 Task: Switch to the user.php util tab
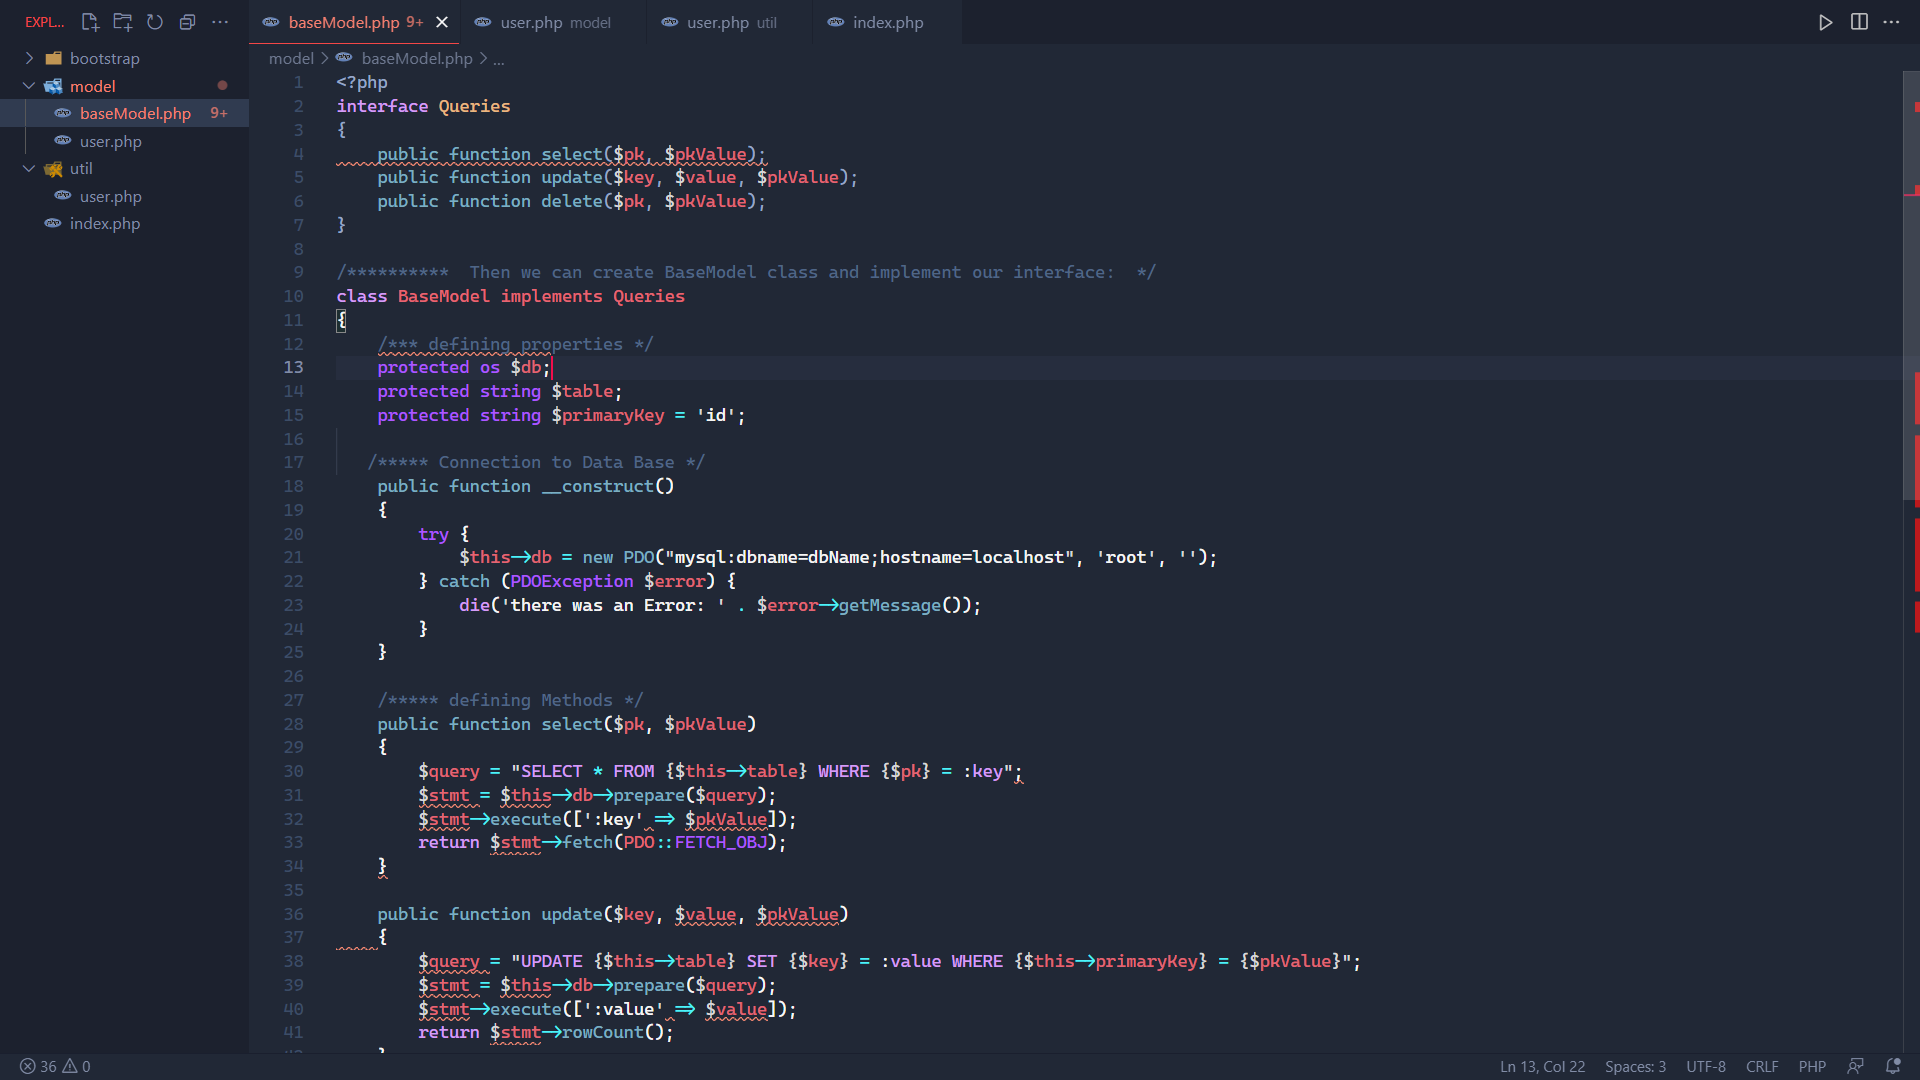click(728, 22)
